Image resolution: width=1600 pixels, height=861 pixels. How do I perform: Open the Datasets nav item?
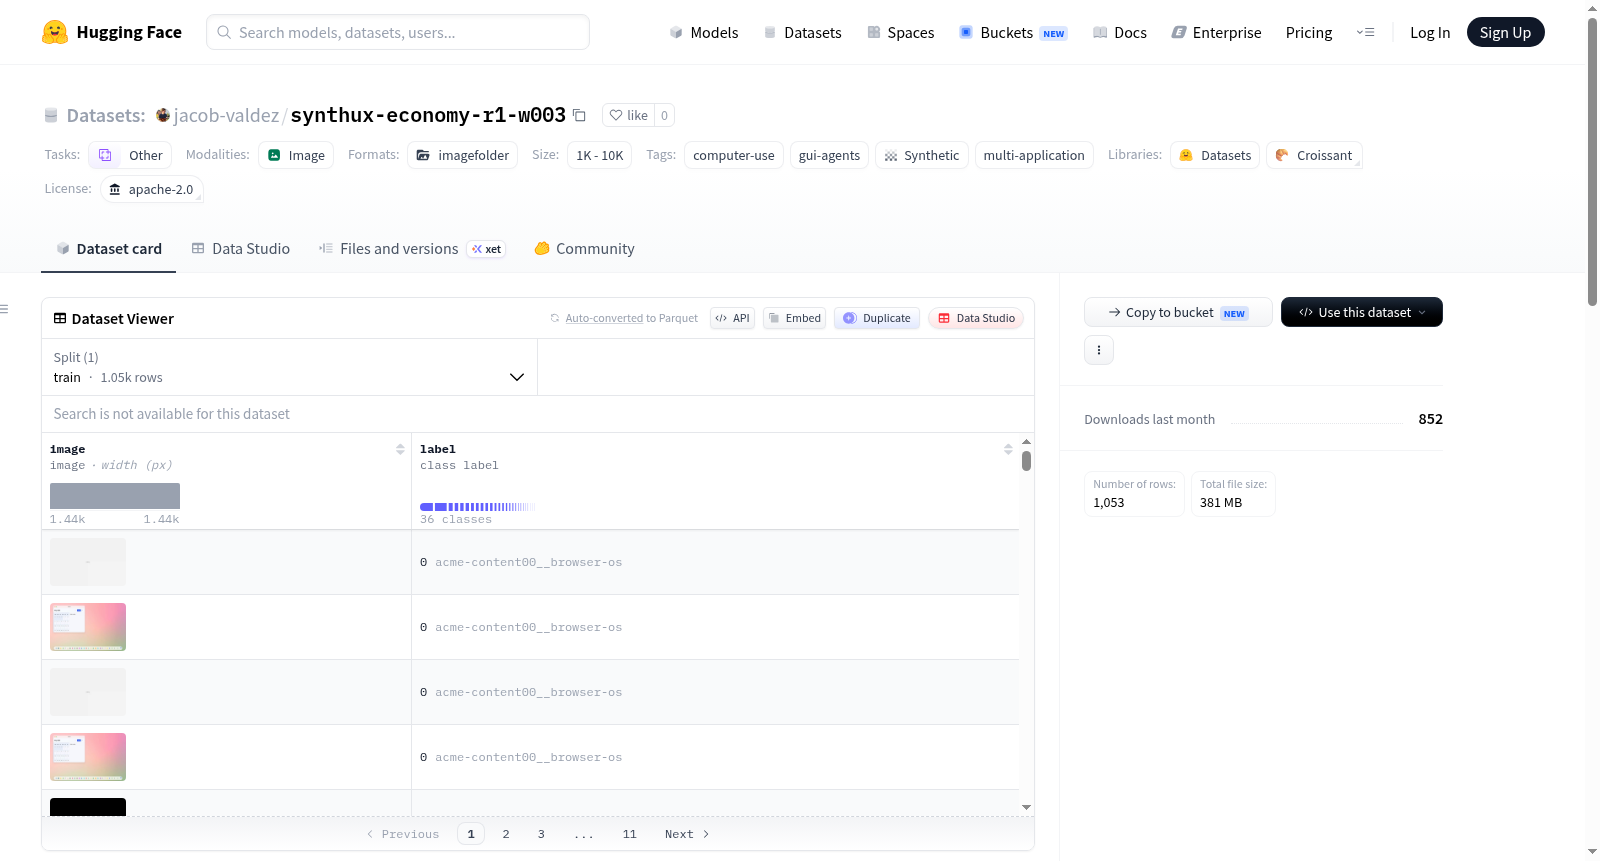pos(803,32)
